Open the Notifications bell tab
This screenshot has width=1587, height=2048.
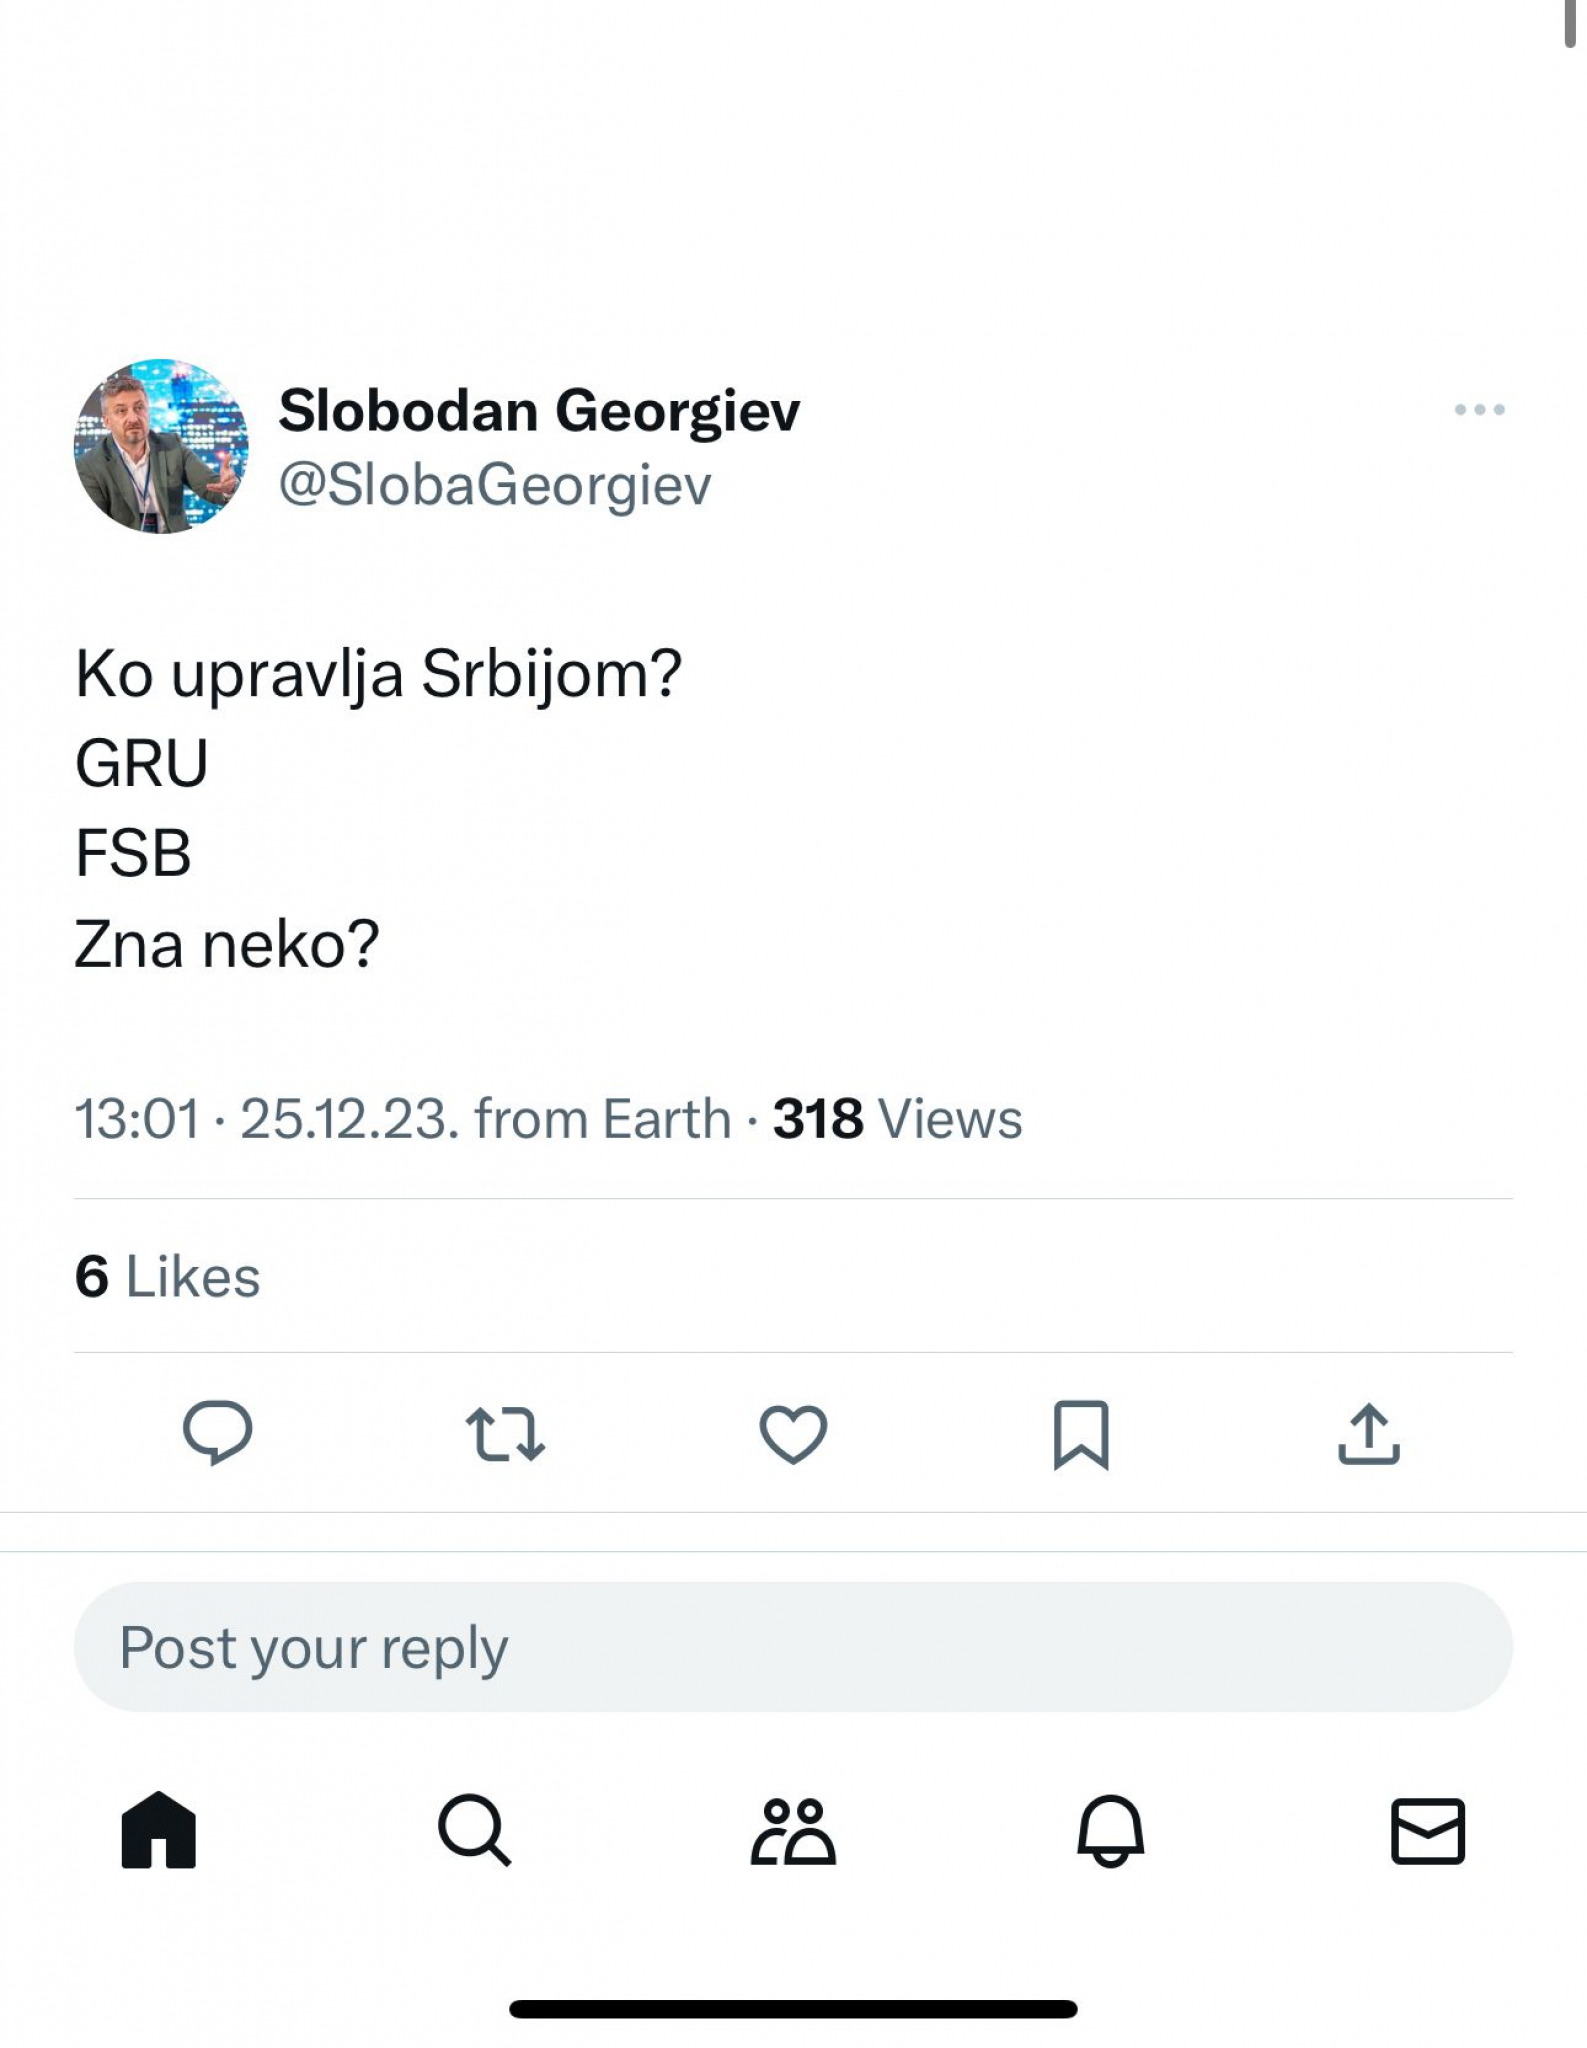[x=1110, y=1830]
